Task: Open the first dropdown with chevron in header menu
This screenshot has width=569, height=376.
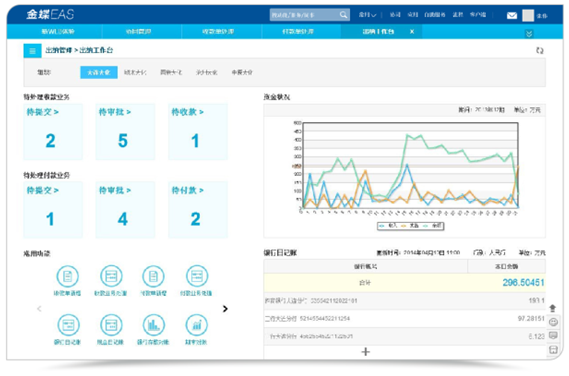Action: (367, 15)
